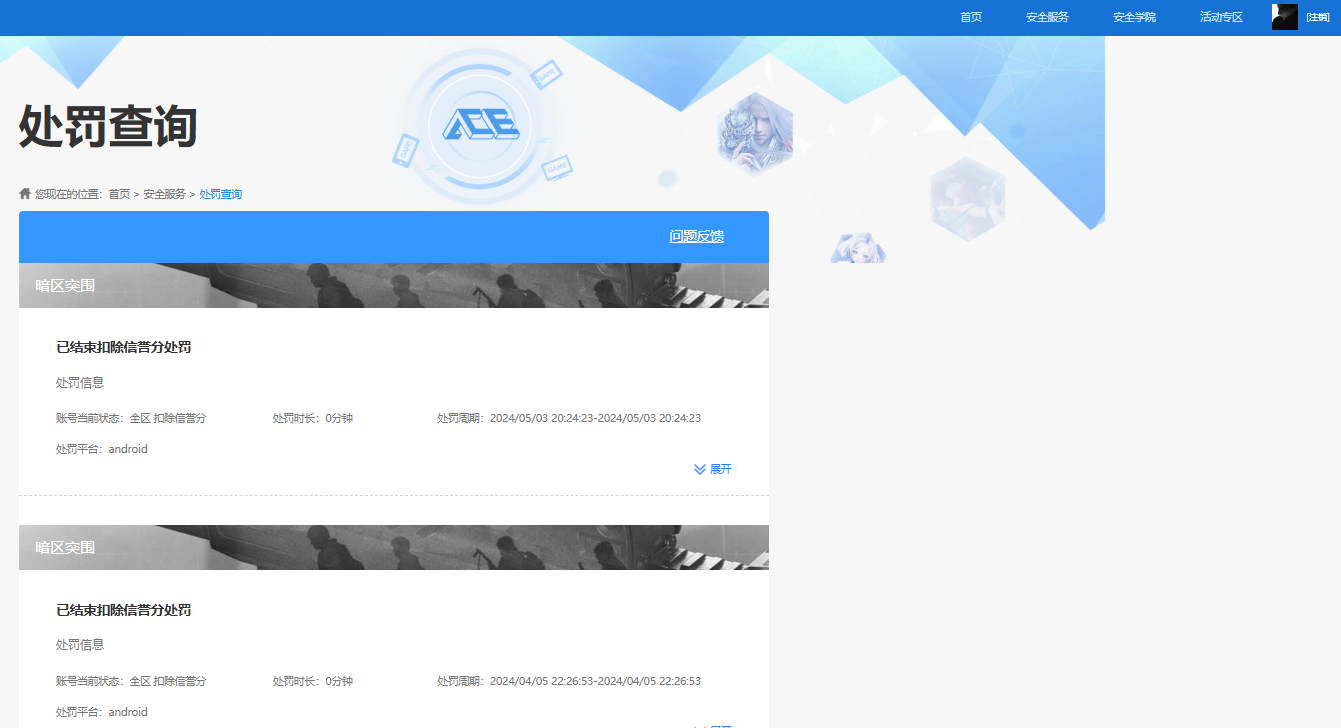The height and width of the screenshot is (728, 1341).
Task: Click 首页 in the breadcrumb trail
Action: tap(119, 194)
